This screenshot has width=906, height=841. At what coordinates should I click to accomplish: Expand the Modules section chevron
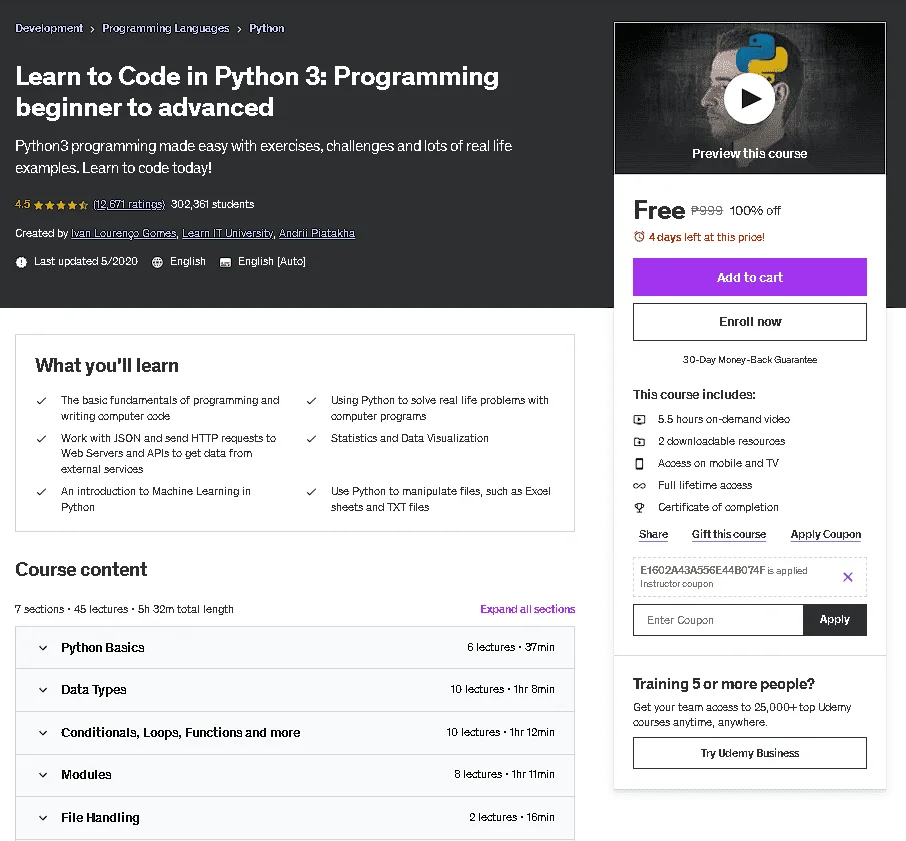pos(43,775)
